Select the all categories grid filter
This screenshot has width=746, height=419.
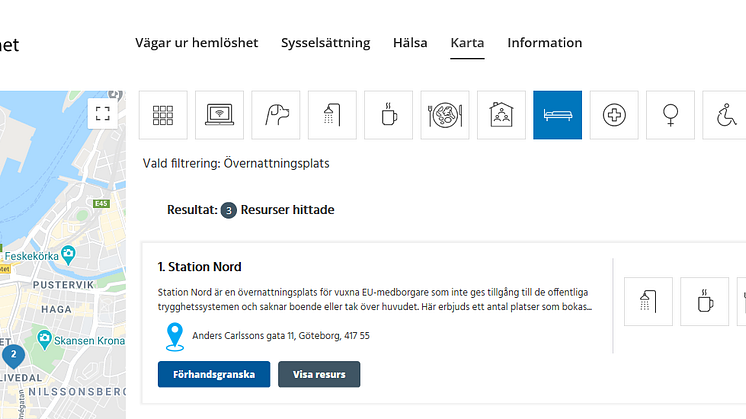[163, 115]
